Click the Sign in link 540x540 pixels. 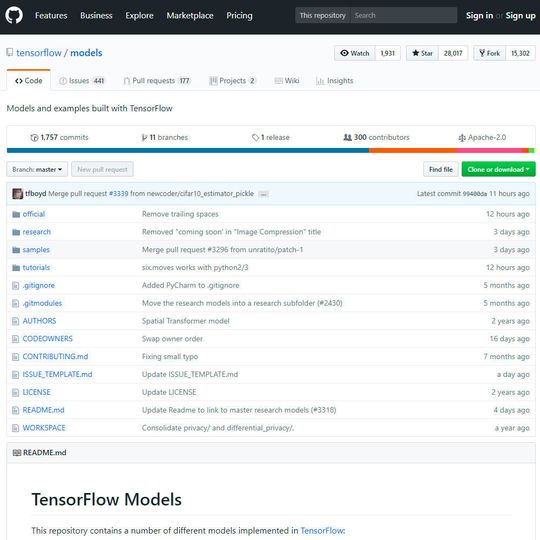pos(479,15)
